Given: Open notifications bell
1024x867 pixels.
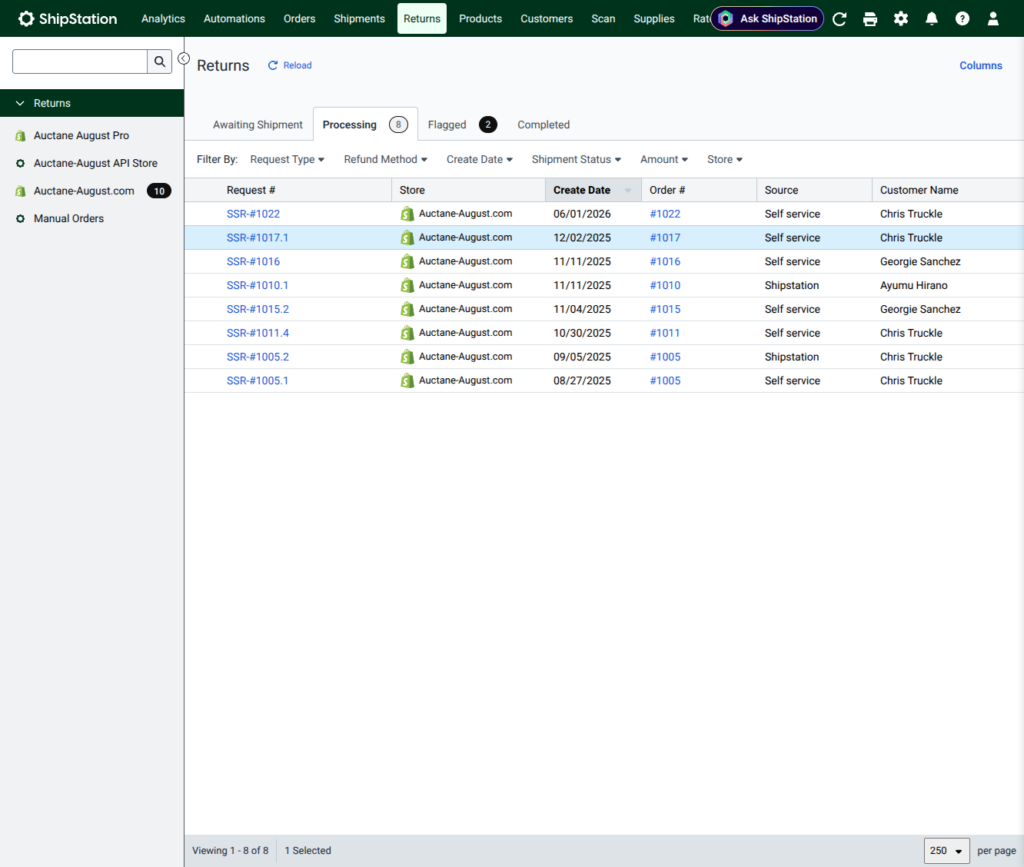Looking at the screenshot, I should (931, 18).
